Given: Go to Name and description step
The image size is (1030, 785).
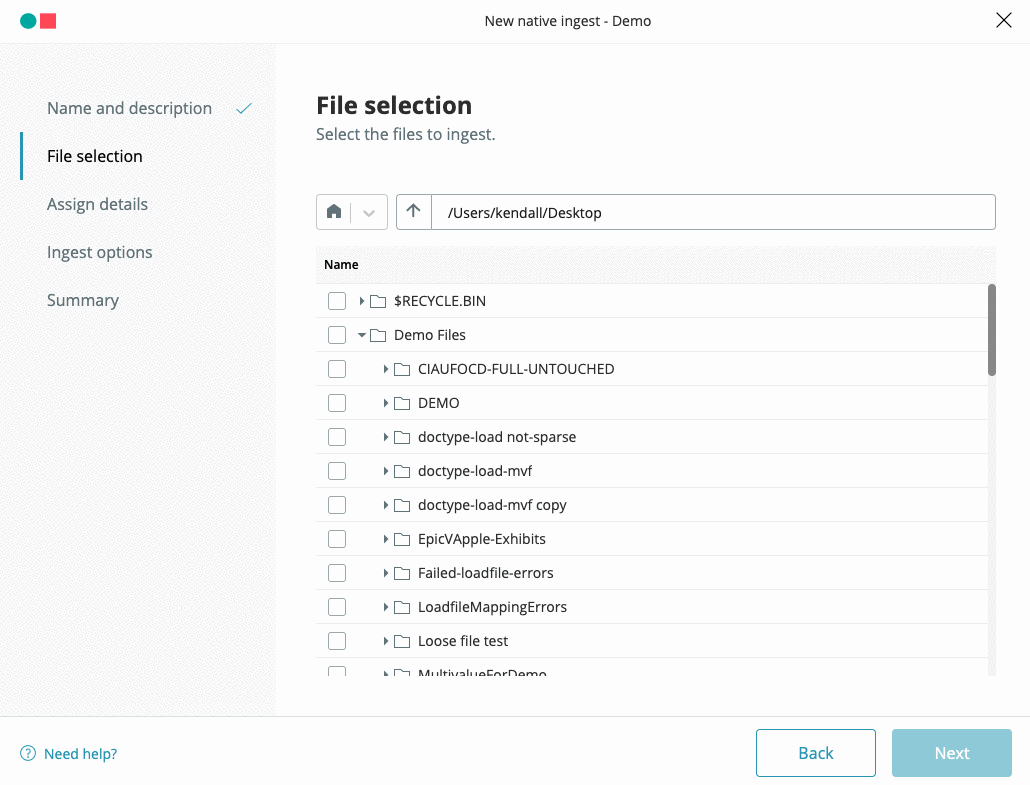Looking at the screenshot, I should click(x=129, y=108).
